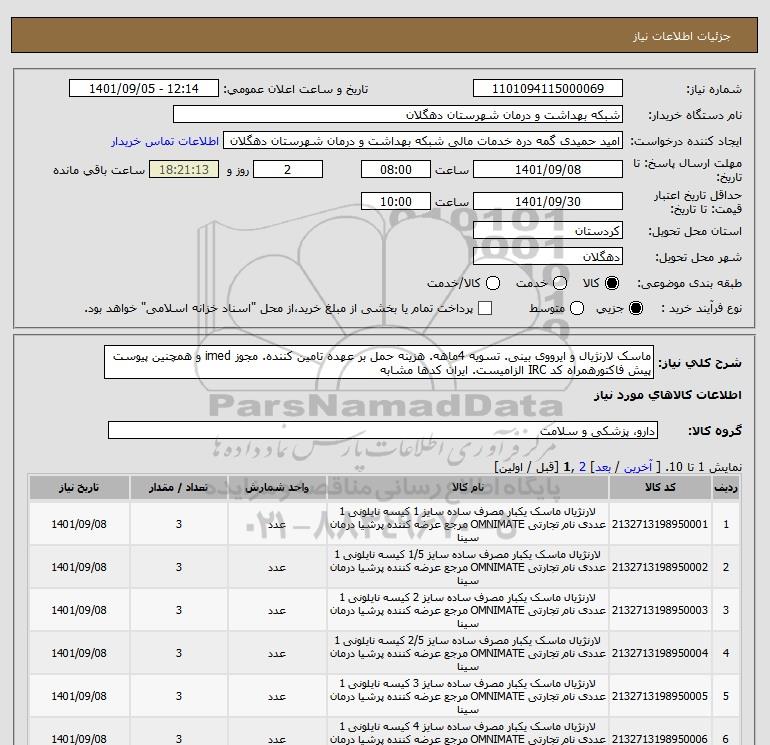The image size is (770, 745).
Task: Click the 08:00 deadline time field
Action: click(x=396, y=169)
